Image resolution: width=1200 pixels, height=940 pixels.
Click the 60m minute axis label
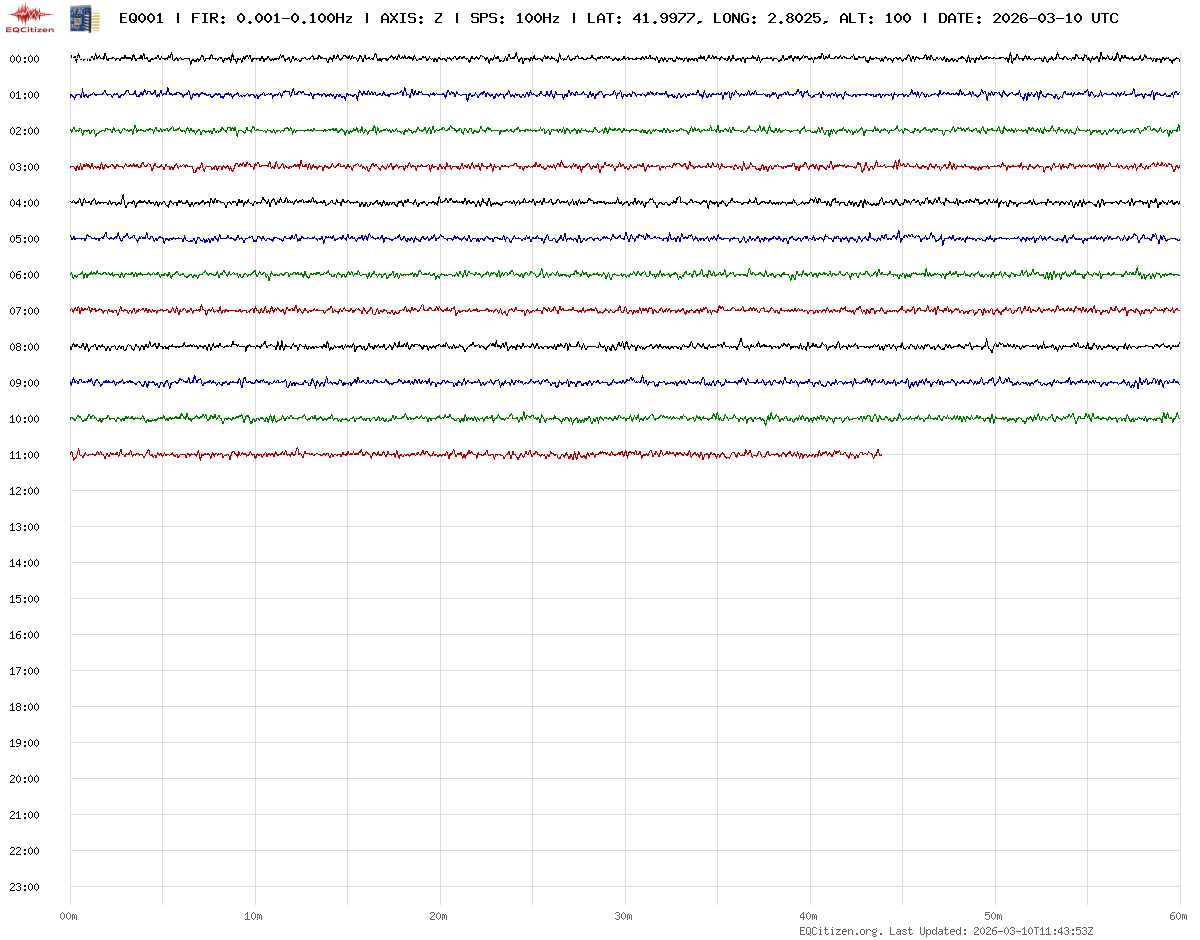[x=1179, y=916]
